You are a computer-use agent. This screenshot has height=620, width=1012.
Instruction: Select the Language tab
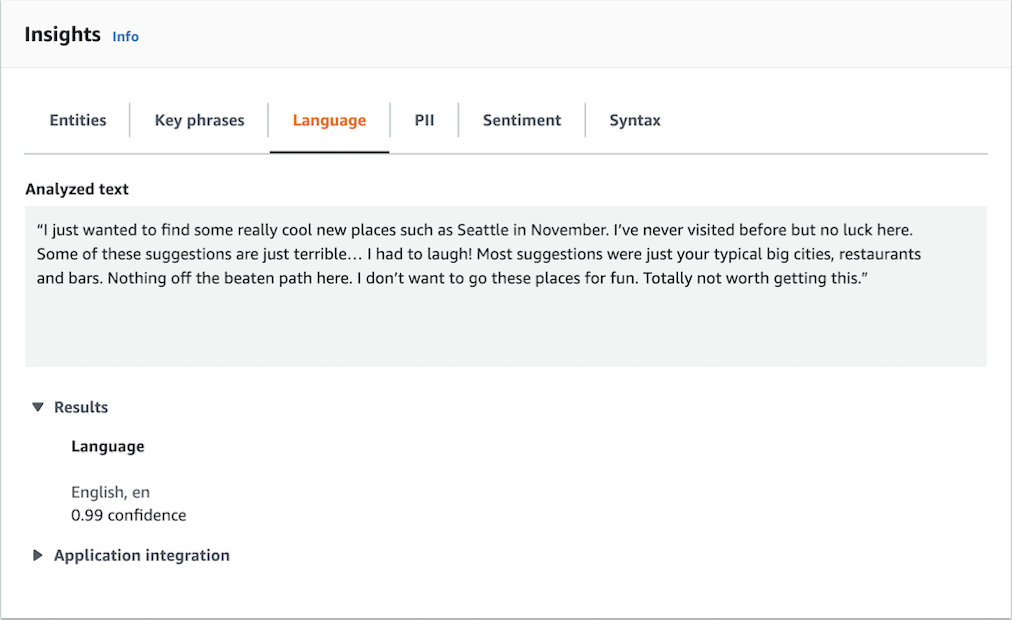coord(329,121)
